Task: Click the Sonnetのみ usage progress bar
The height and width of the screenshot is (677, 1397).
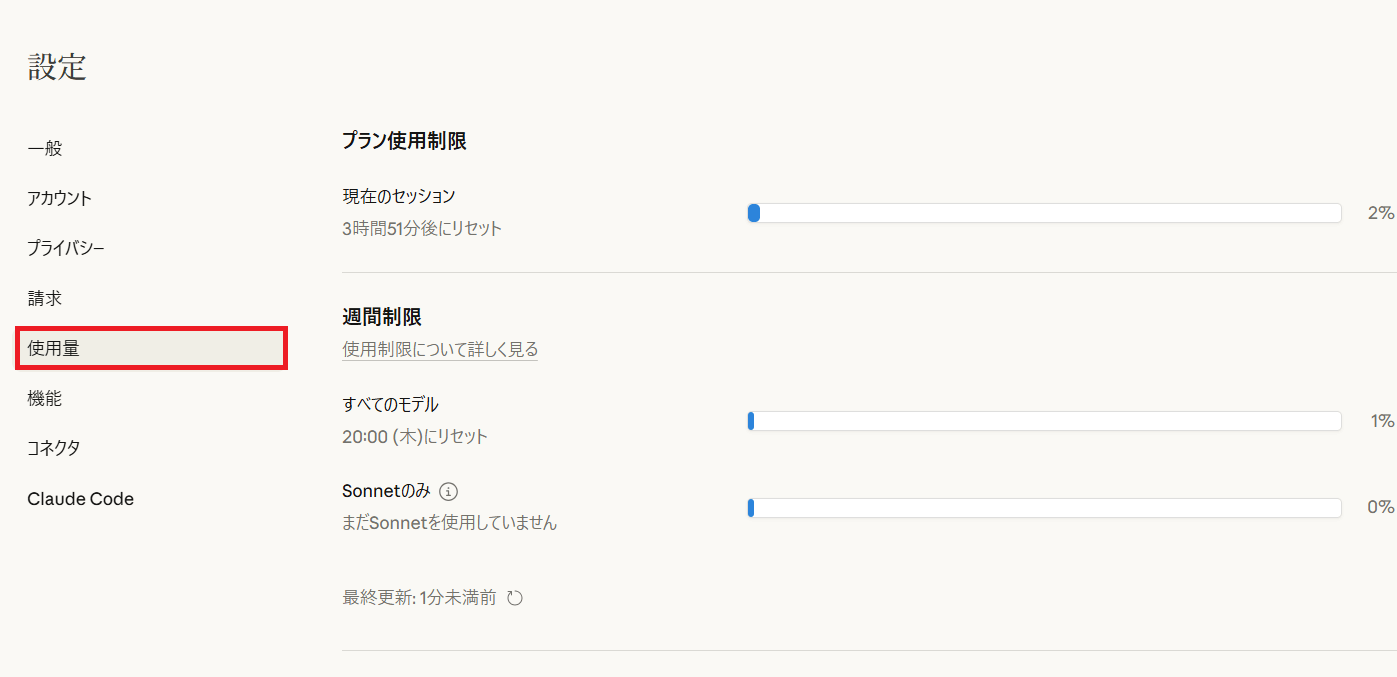Action: 1044,508
